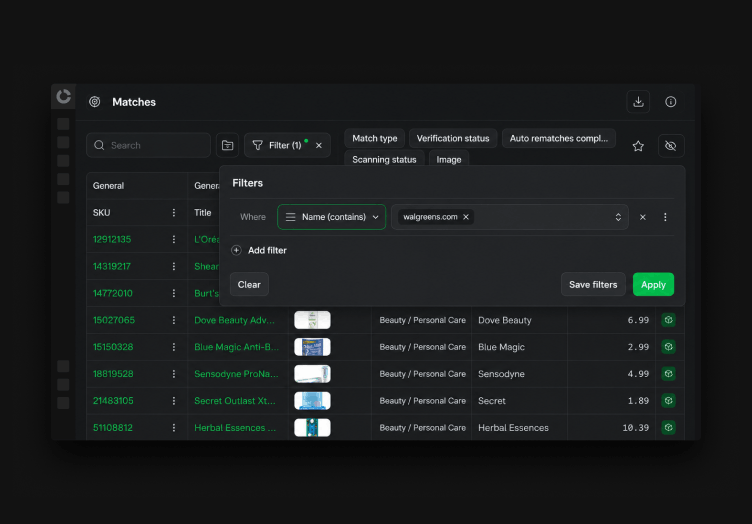View Dove Beauty product thumbnail
The image size is (752, 524).
[x=312, y=320]
